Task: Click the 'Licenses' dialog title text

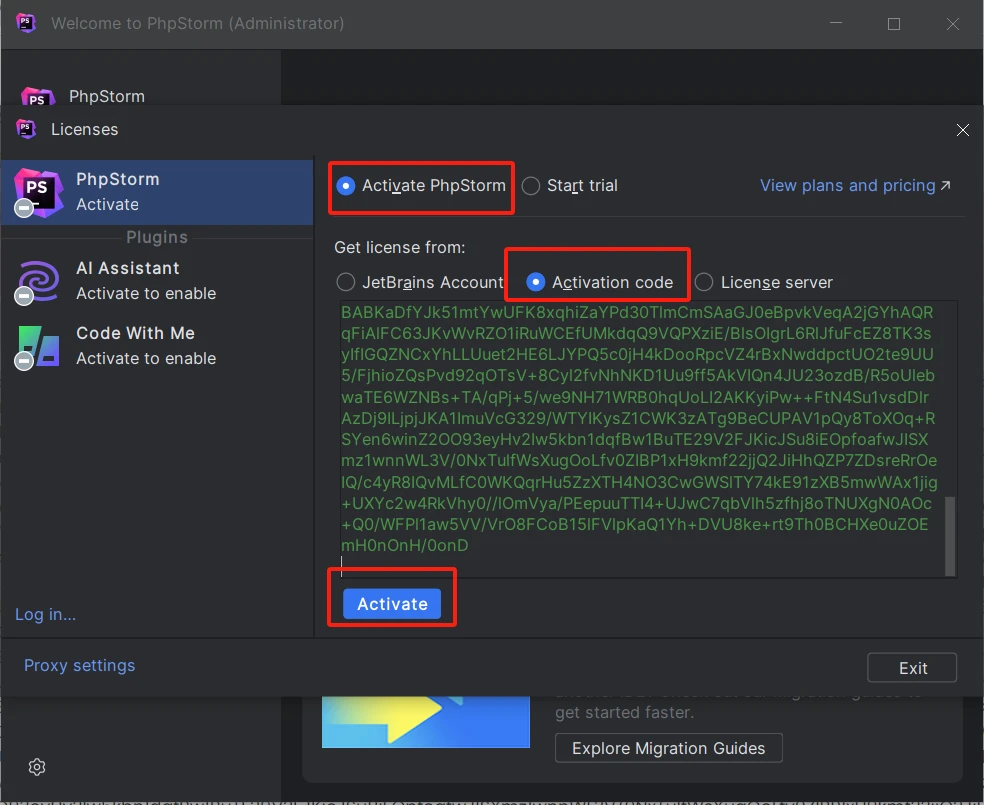Action: [85, 129]
